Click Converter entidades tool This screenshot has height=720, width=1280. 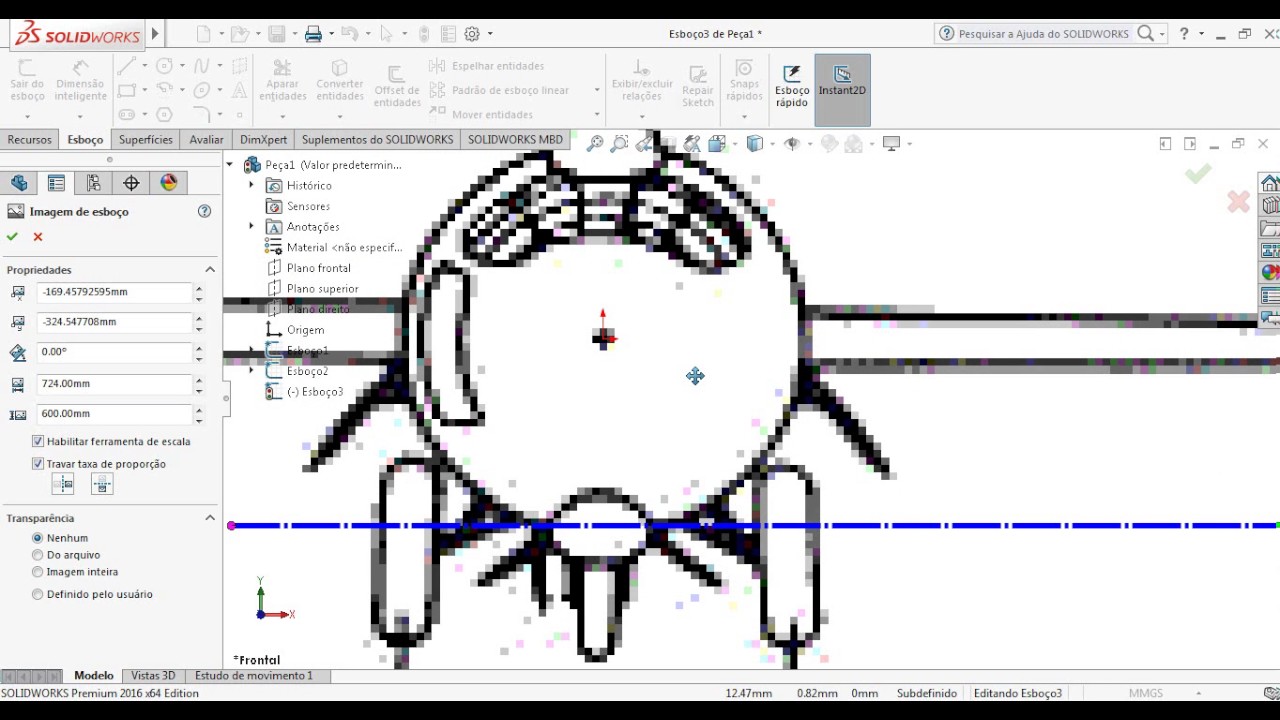[340, 80]
